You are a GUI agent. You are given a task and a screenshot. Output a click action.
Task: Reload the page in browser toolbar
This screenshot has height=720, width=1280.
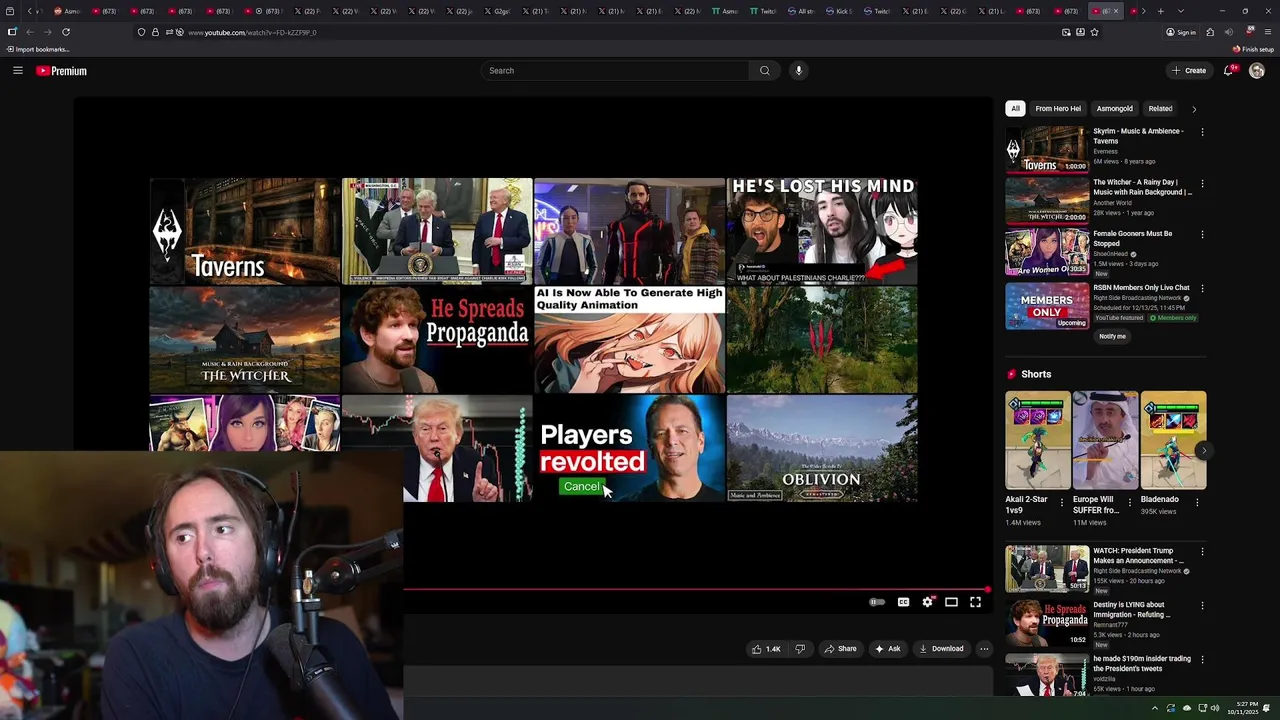[66, 32]
